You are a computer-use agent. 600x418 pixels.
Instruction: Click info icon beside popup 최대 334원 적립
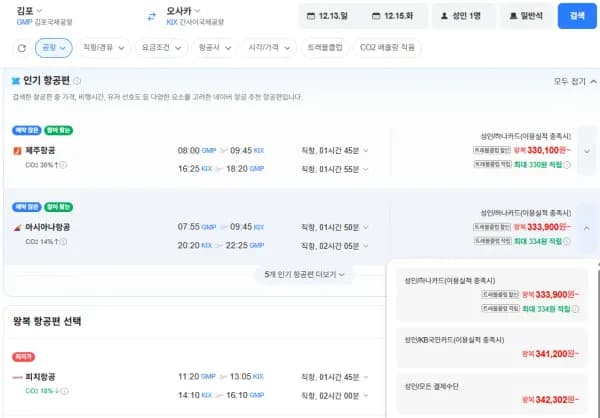575,309
